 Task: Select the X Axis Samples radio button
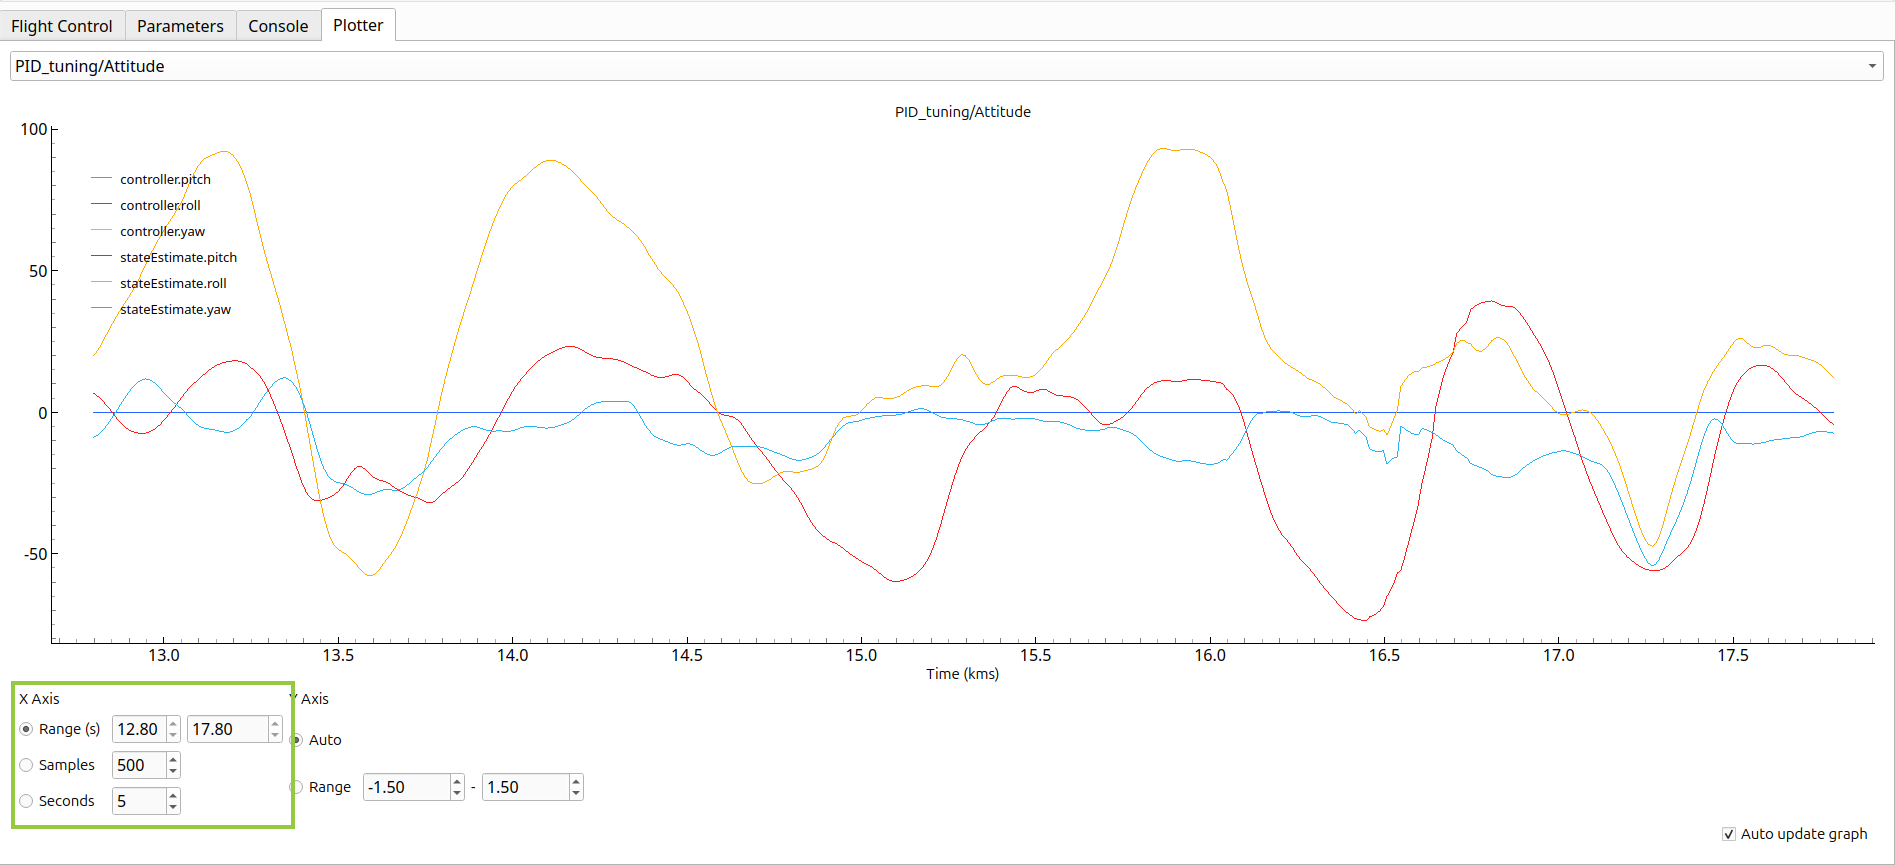click(27, 765)
